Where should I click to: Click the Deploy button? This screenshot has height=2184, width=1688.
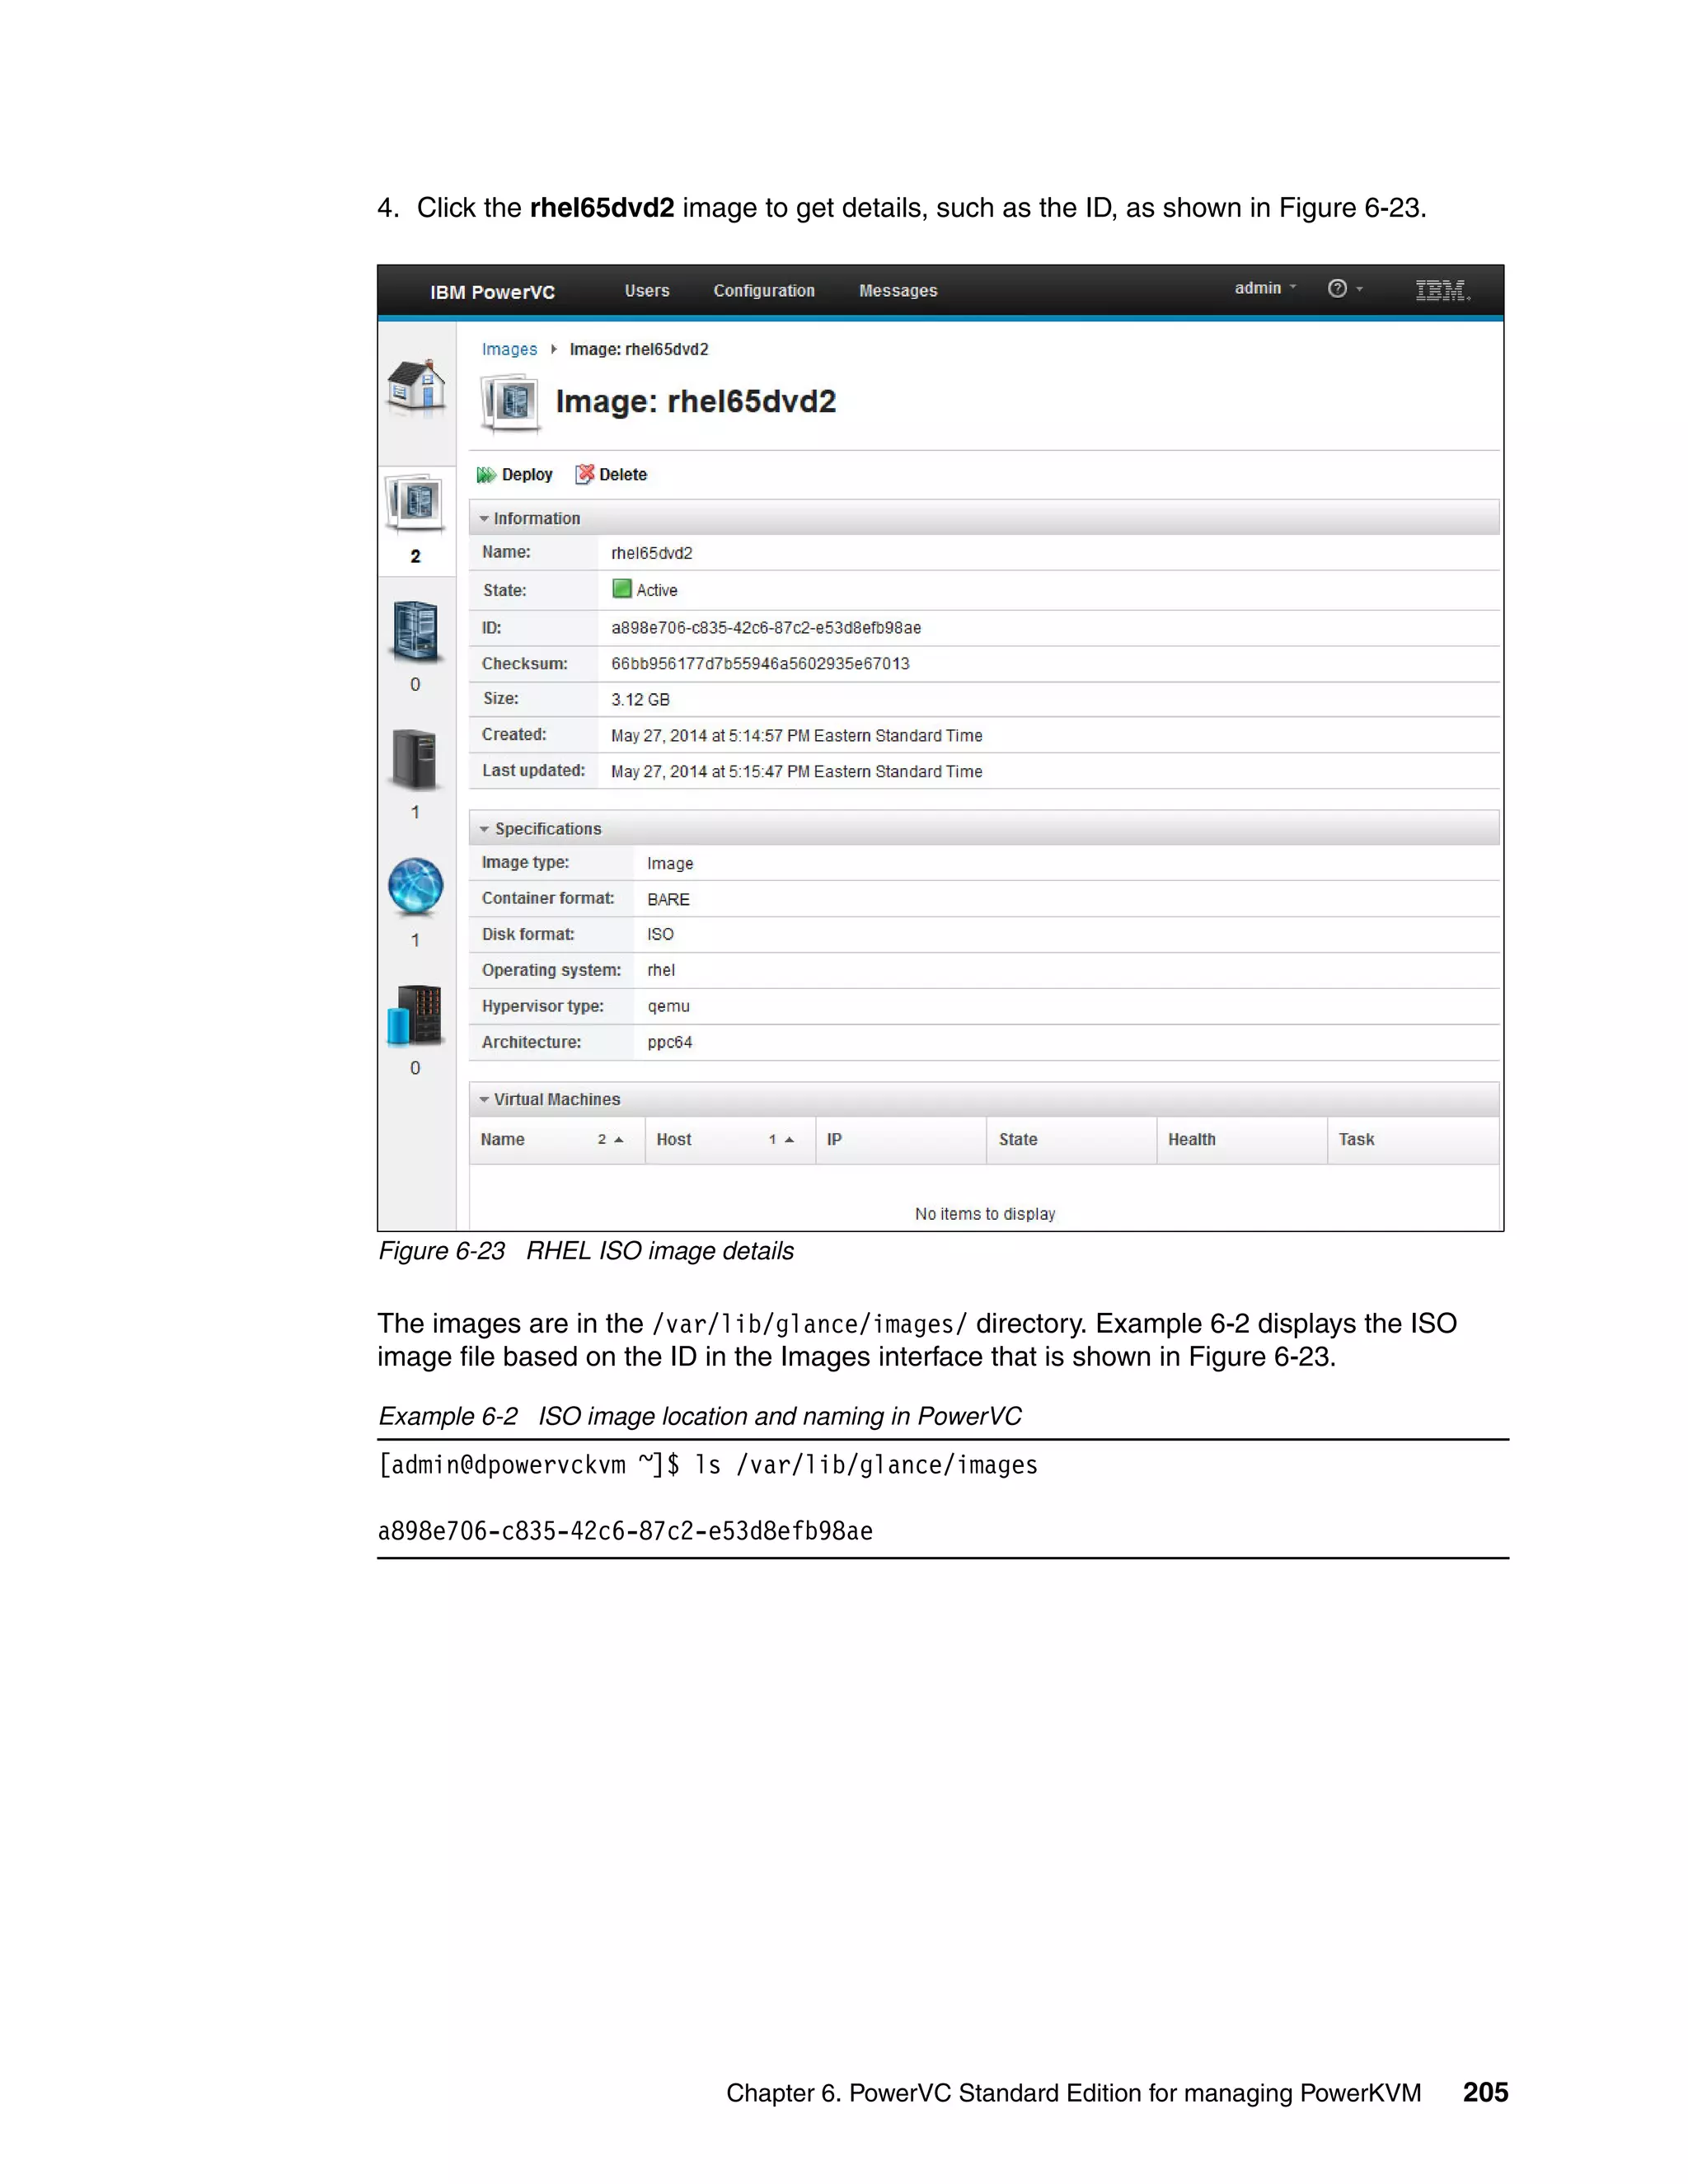point(515,475)
